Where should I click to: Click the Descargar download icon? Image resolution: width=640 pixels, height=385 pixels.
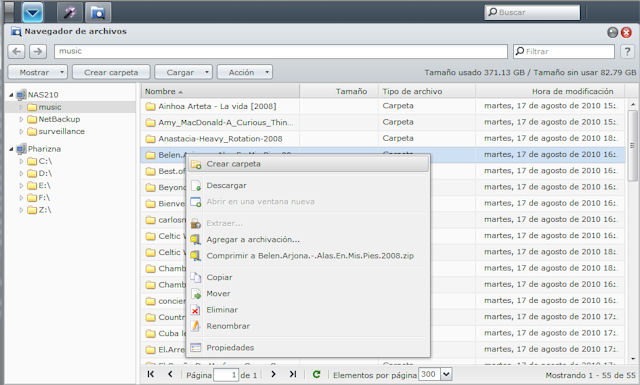point(196,186)
